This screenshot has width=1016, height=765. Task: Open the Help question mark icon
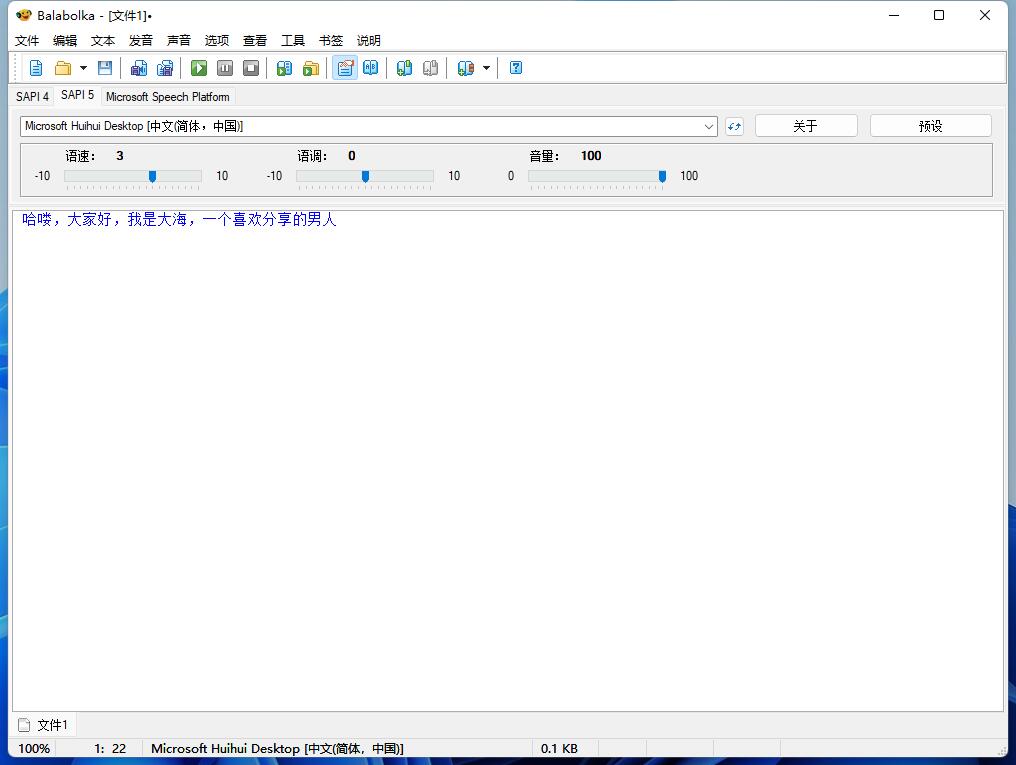(516, 68)
